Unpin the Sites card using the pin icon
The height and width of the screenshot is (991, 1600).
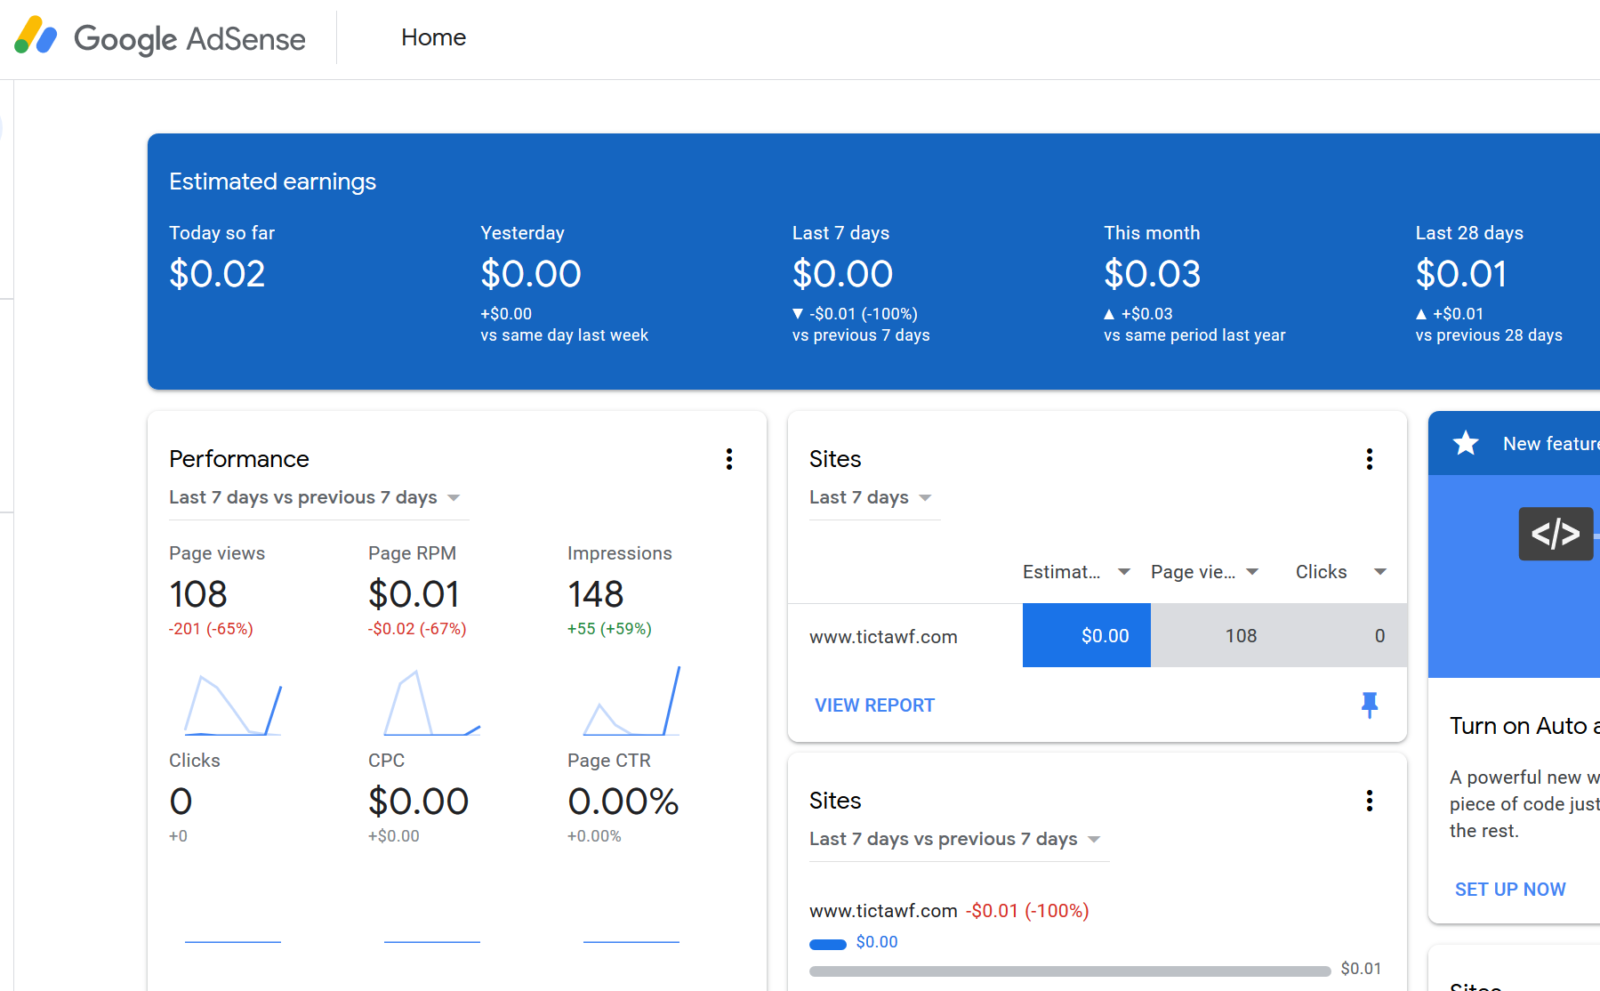click(1369, 704)
